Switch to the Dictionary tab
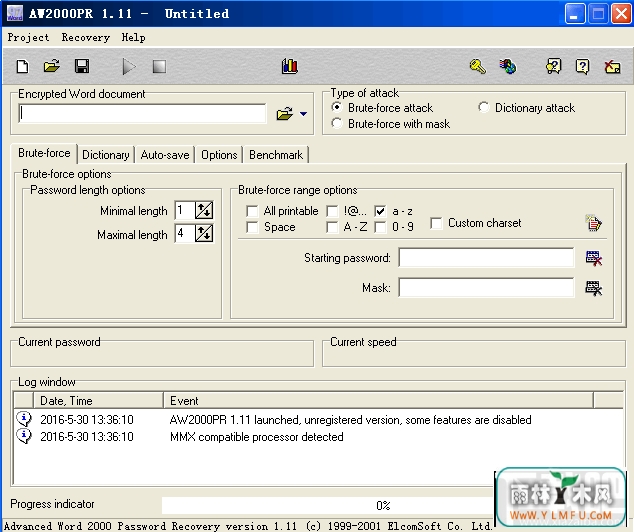The image size is (634, 532). click(x=106, y=155)
